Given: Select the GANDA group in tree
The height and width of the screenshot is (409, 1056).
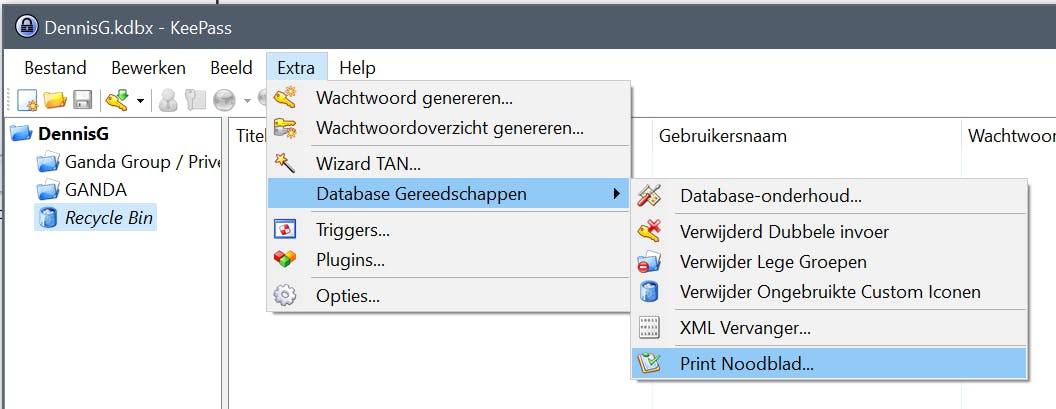Looking at the screenshot, I should coord(95,189).
